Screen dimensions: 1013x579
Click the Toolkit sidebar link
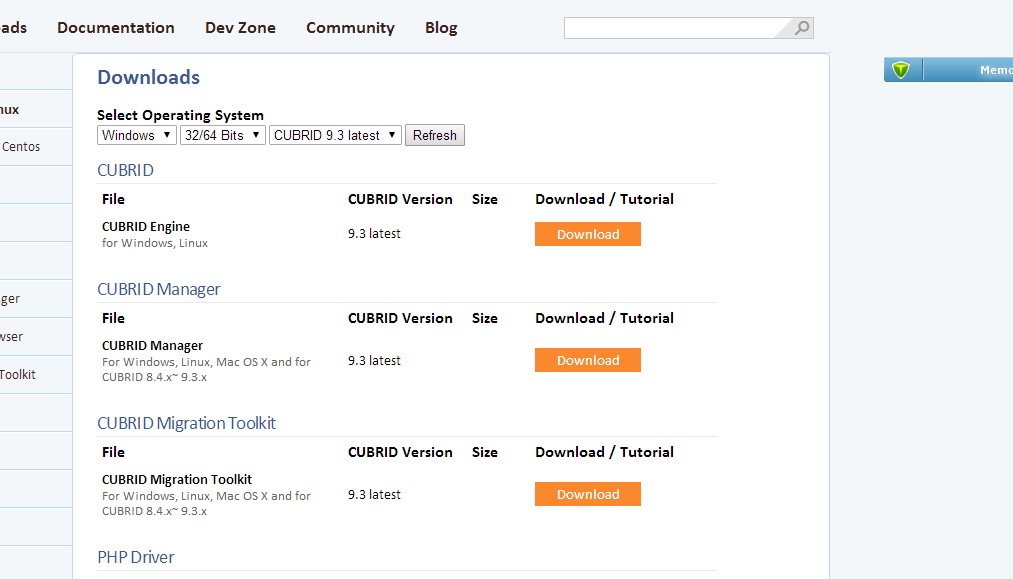(18, 375)
